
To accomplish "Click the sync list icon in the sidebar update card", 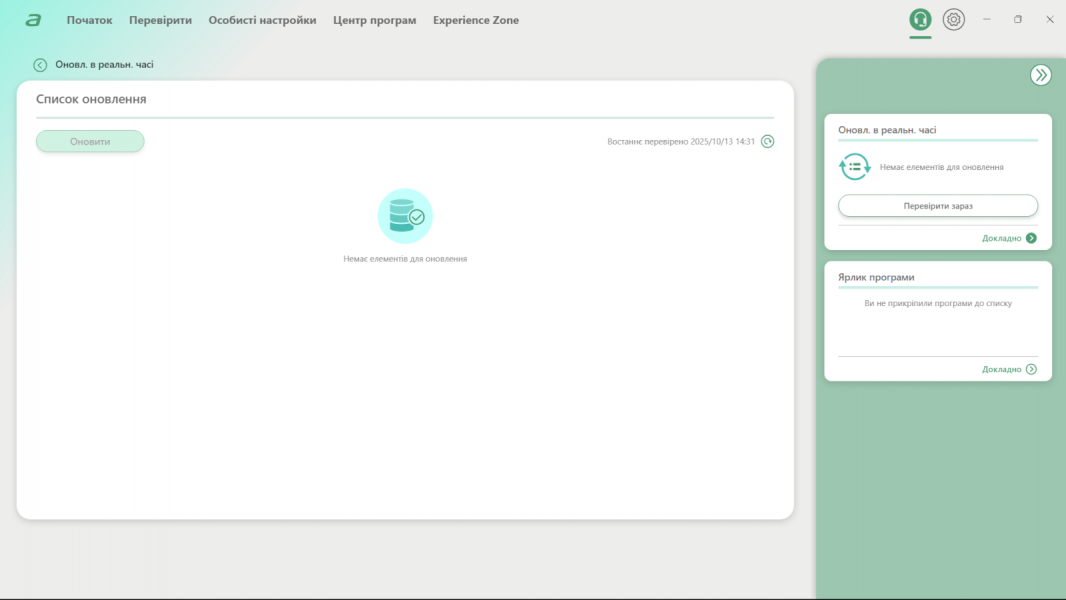I will (854, 167).
